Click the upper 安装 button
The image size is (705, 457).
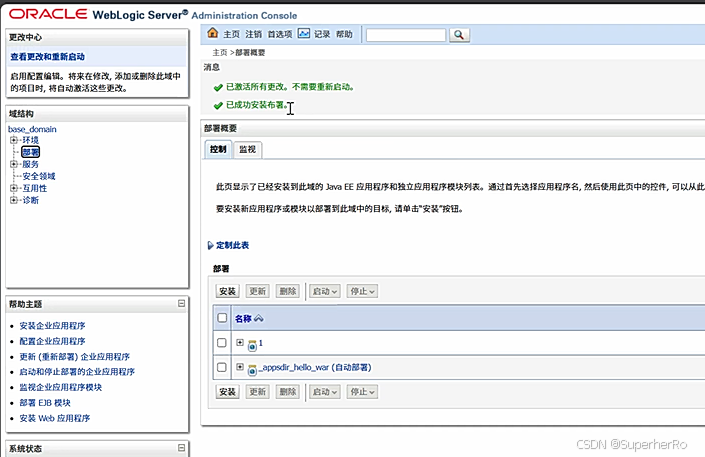[x=228, y=291]
